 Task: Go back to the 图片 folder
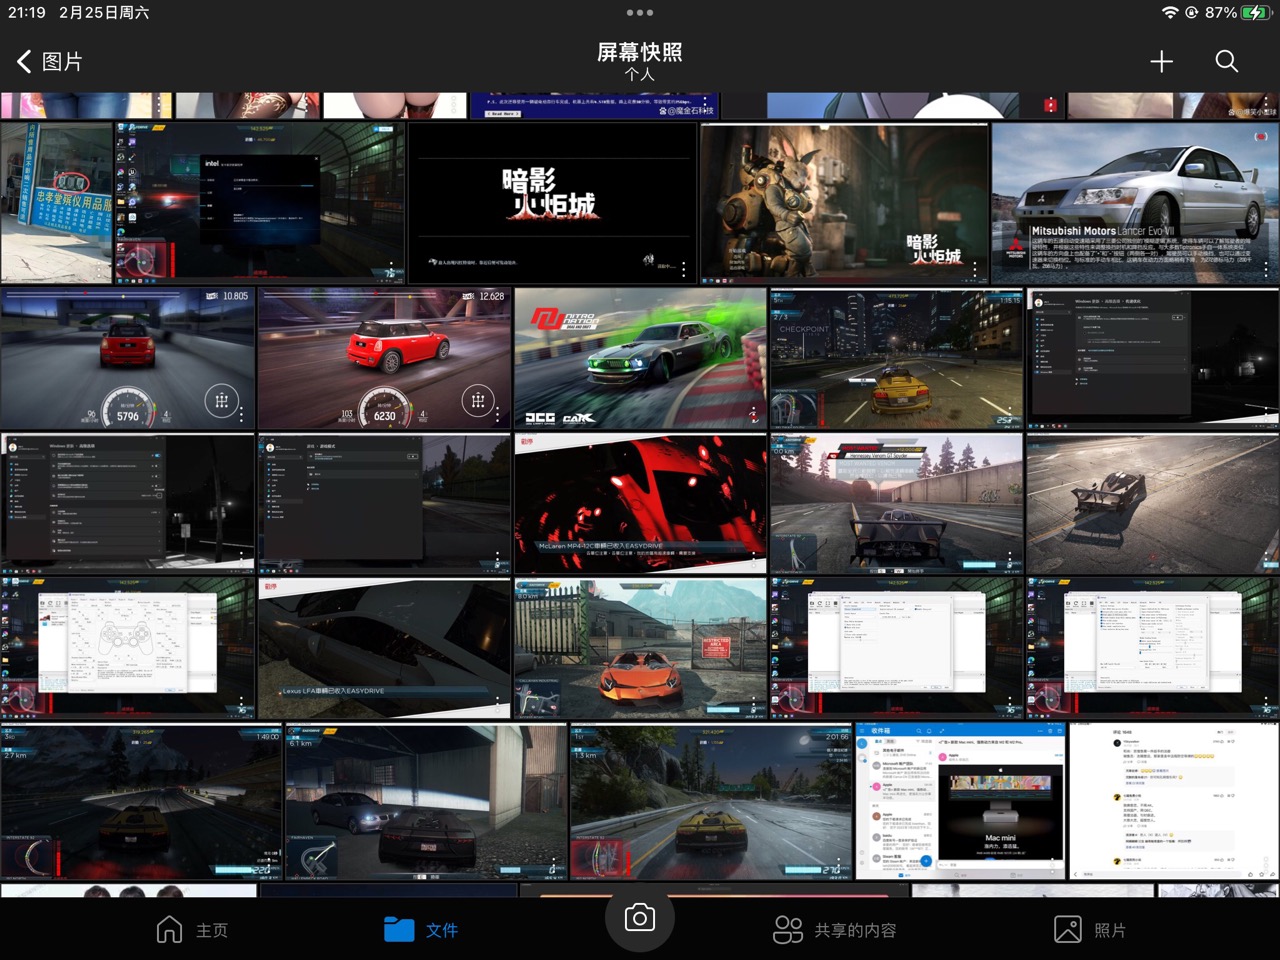click(49, 62)
